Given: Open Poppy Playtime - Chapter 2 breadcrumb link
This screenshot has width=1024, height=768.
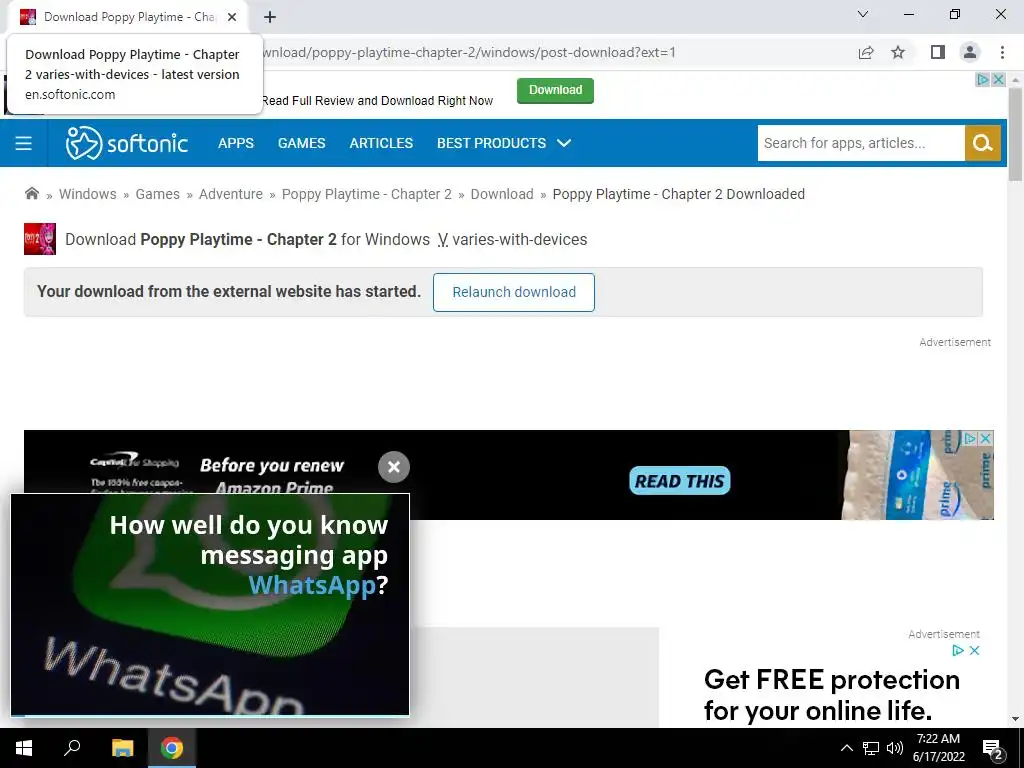Looking at the screenshot, I should tap(366, 194).
